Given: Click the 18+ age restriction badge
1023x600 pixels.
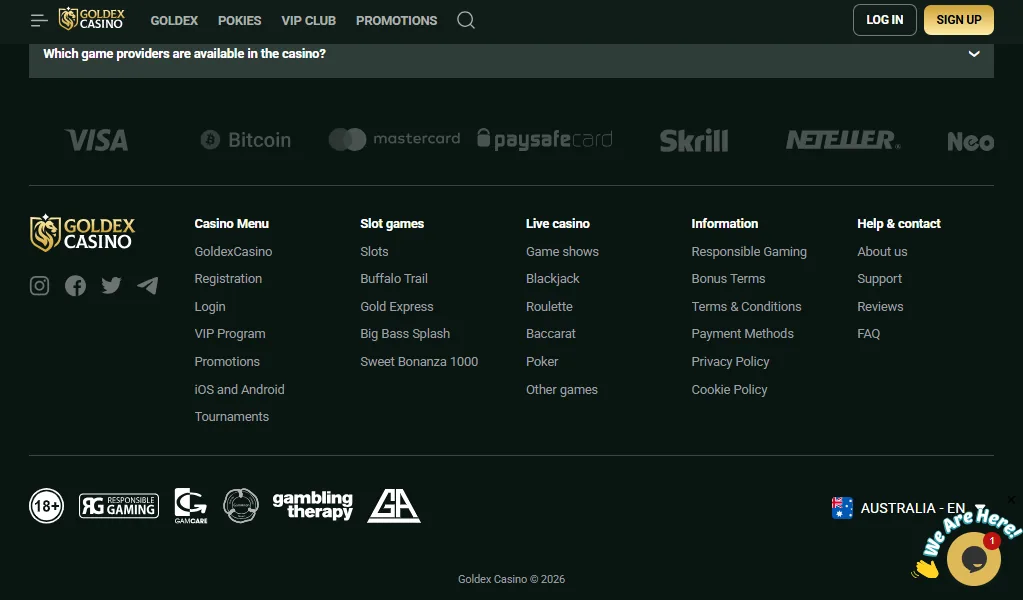Looking at the screenshot, I should (46, 505).
